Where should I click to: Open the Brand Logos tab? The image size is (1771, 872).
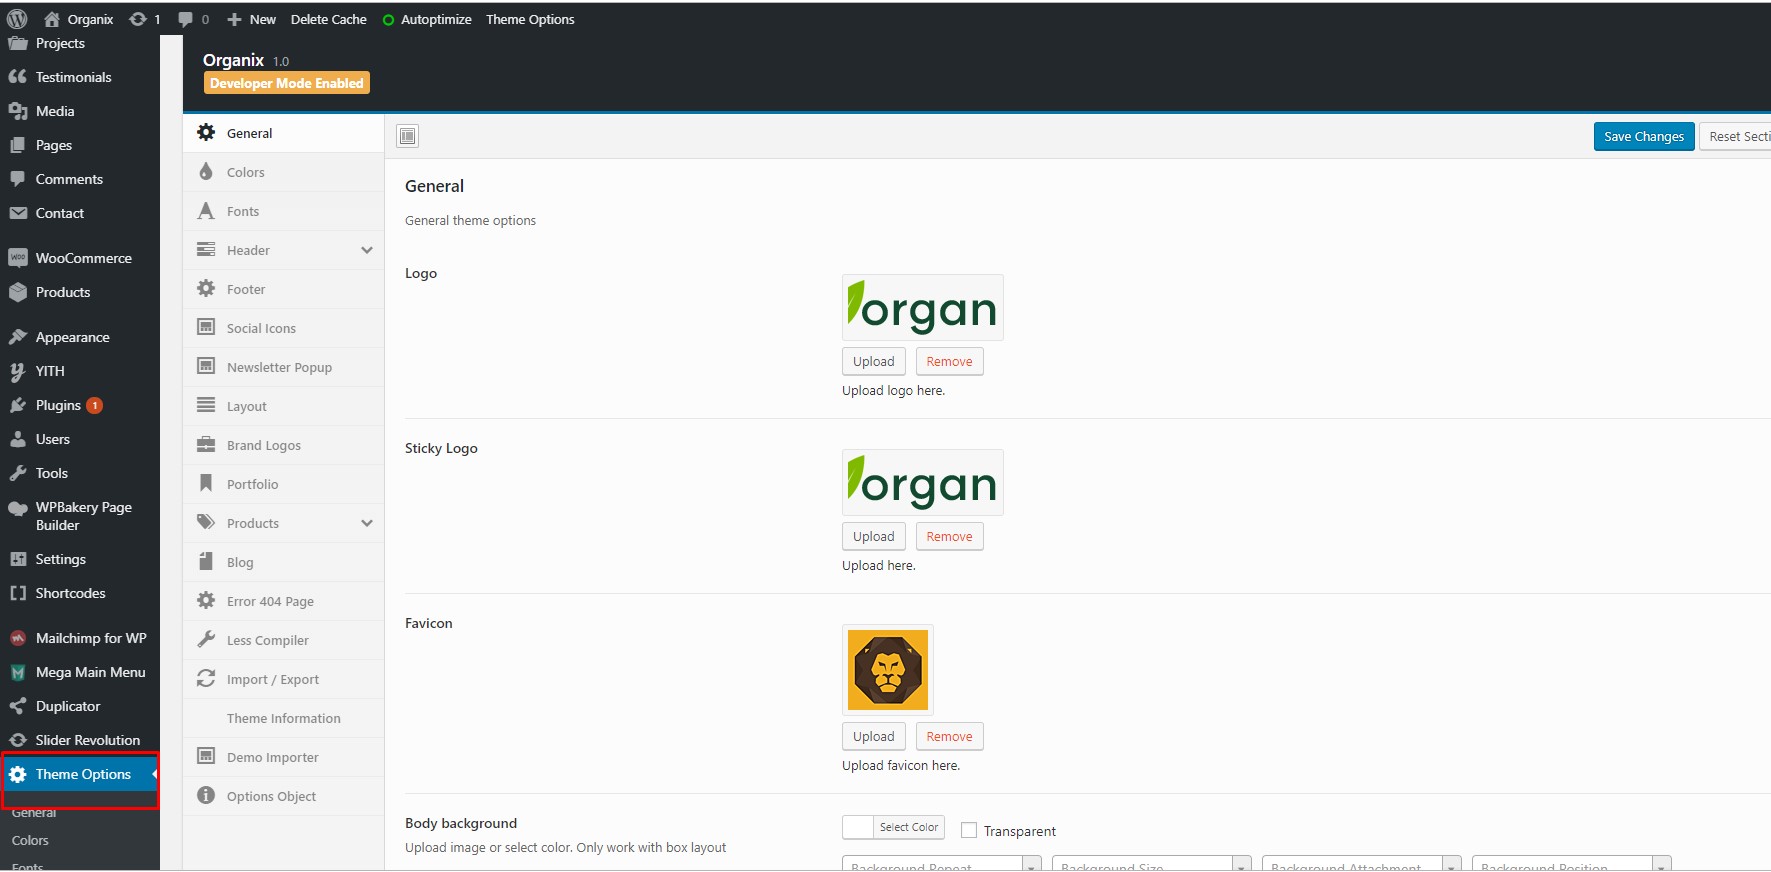284,445
